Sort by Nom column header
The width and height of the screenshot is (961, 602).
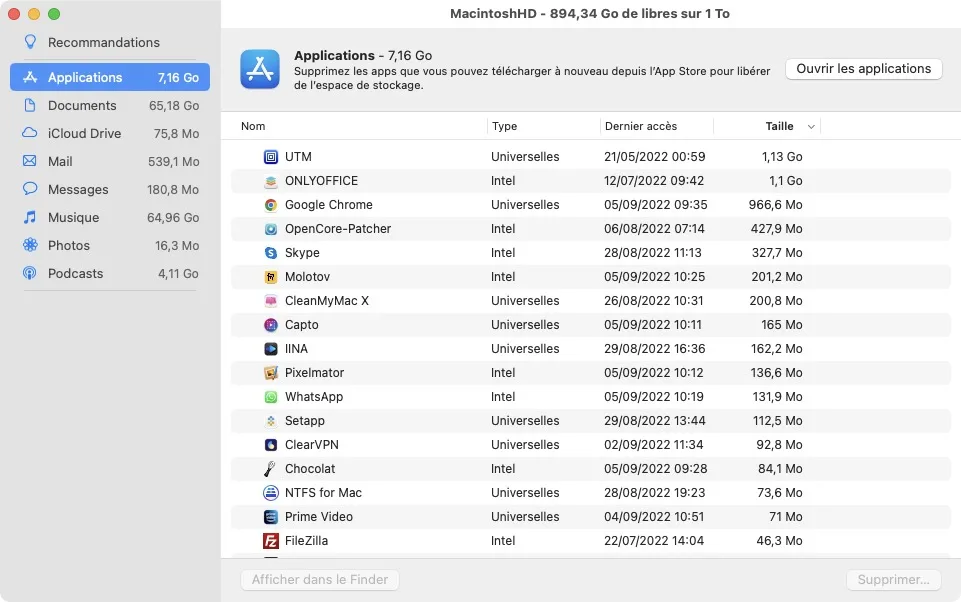[253, 126]
